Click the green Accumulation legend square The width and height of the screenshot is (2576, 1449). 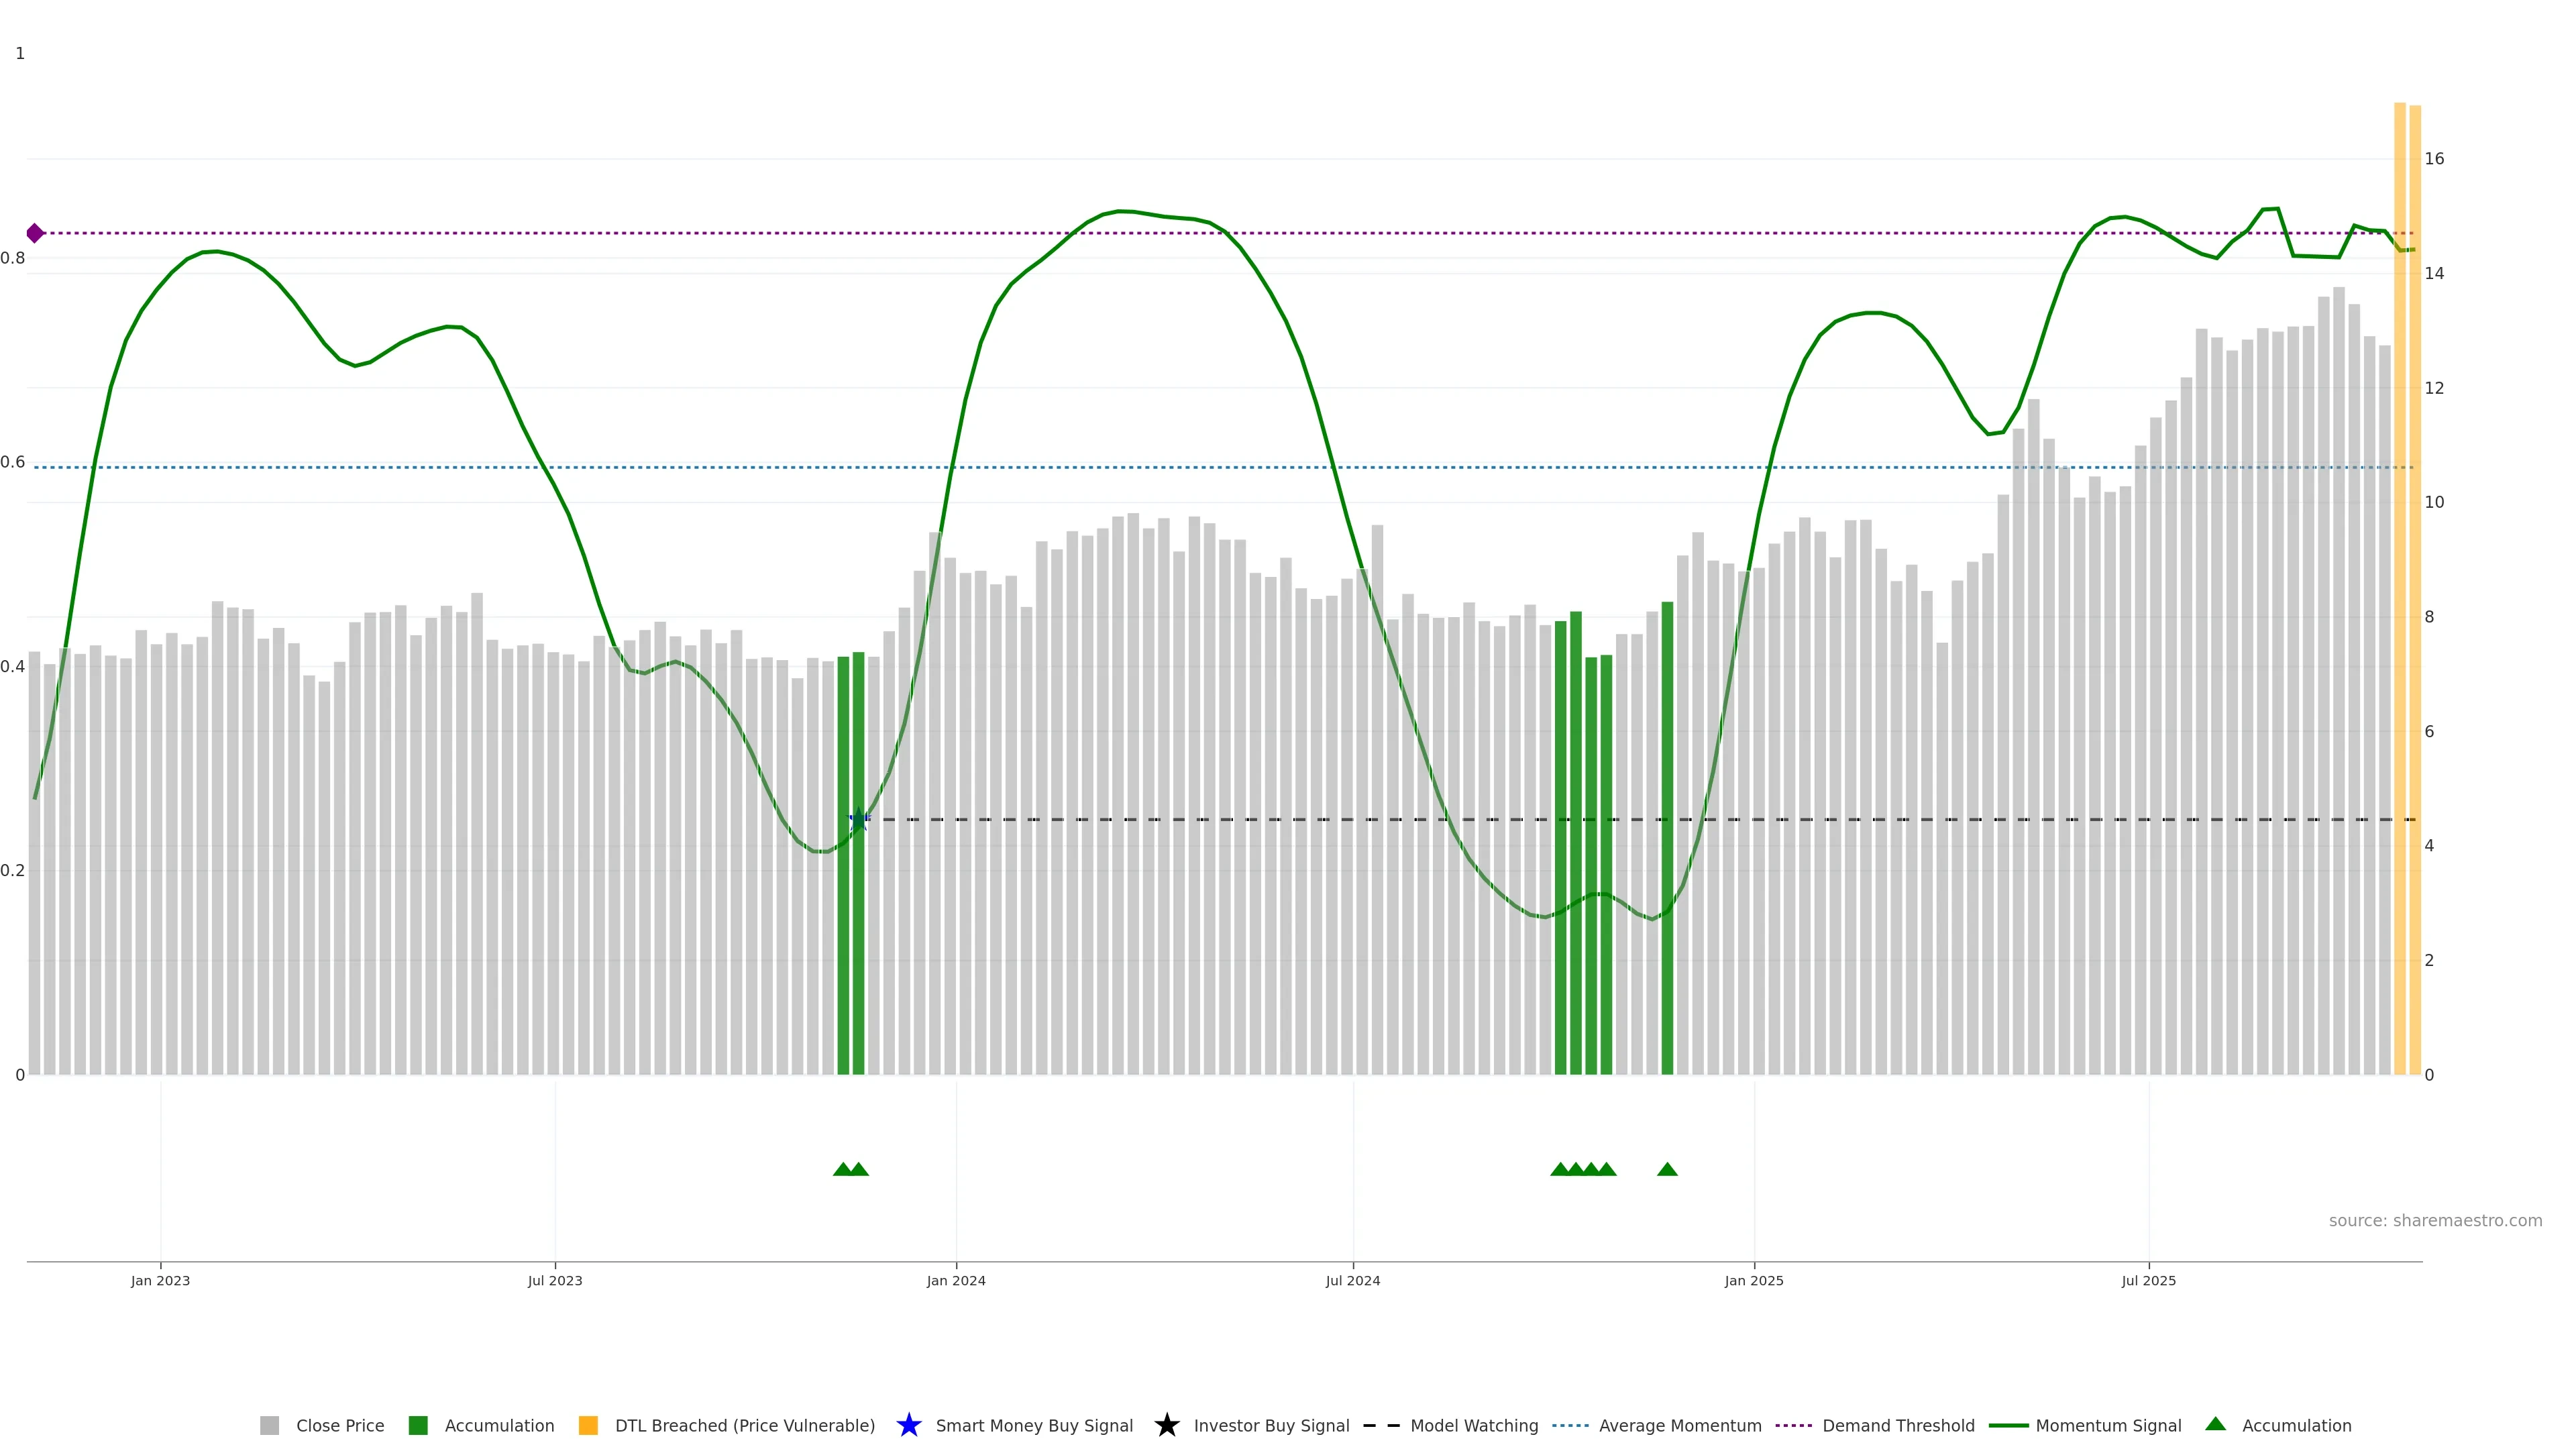(418, 1425)
